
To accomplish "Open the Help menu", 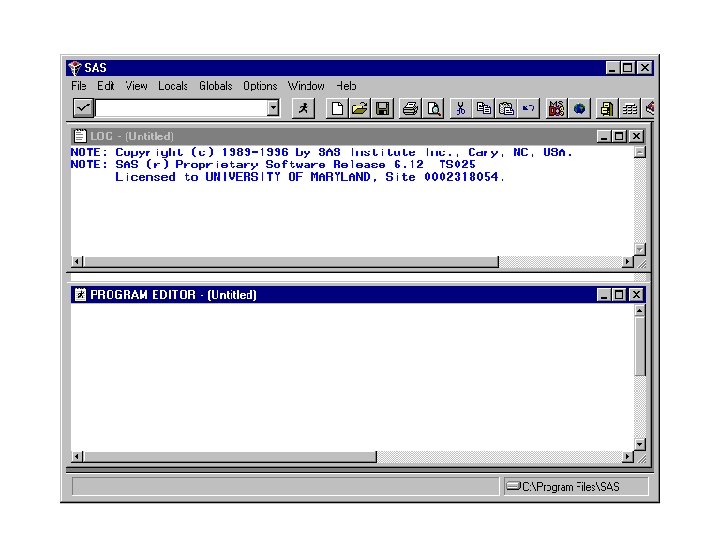I will click(346, 86).
